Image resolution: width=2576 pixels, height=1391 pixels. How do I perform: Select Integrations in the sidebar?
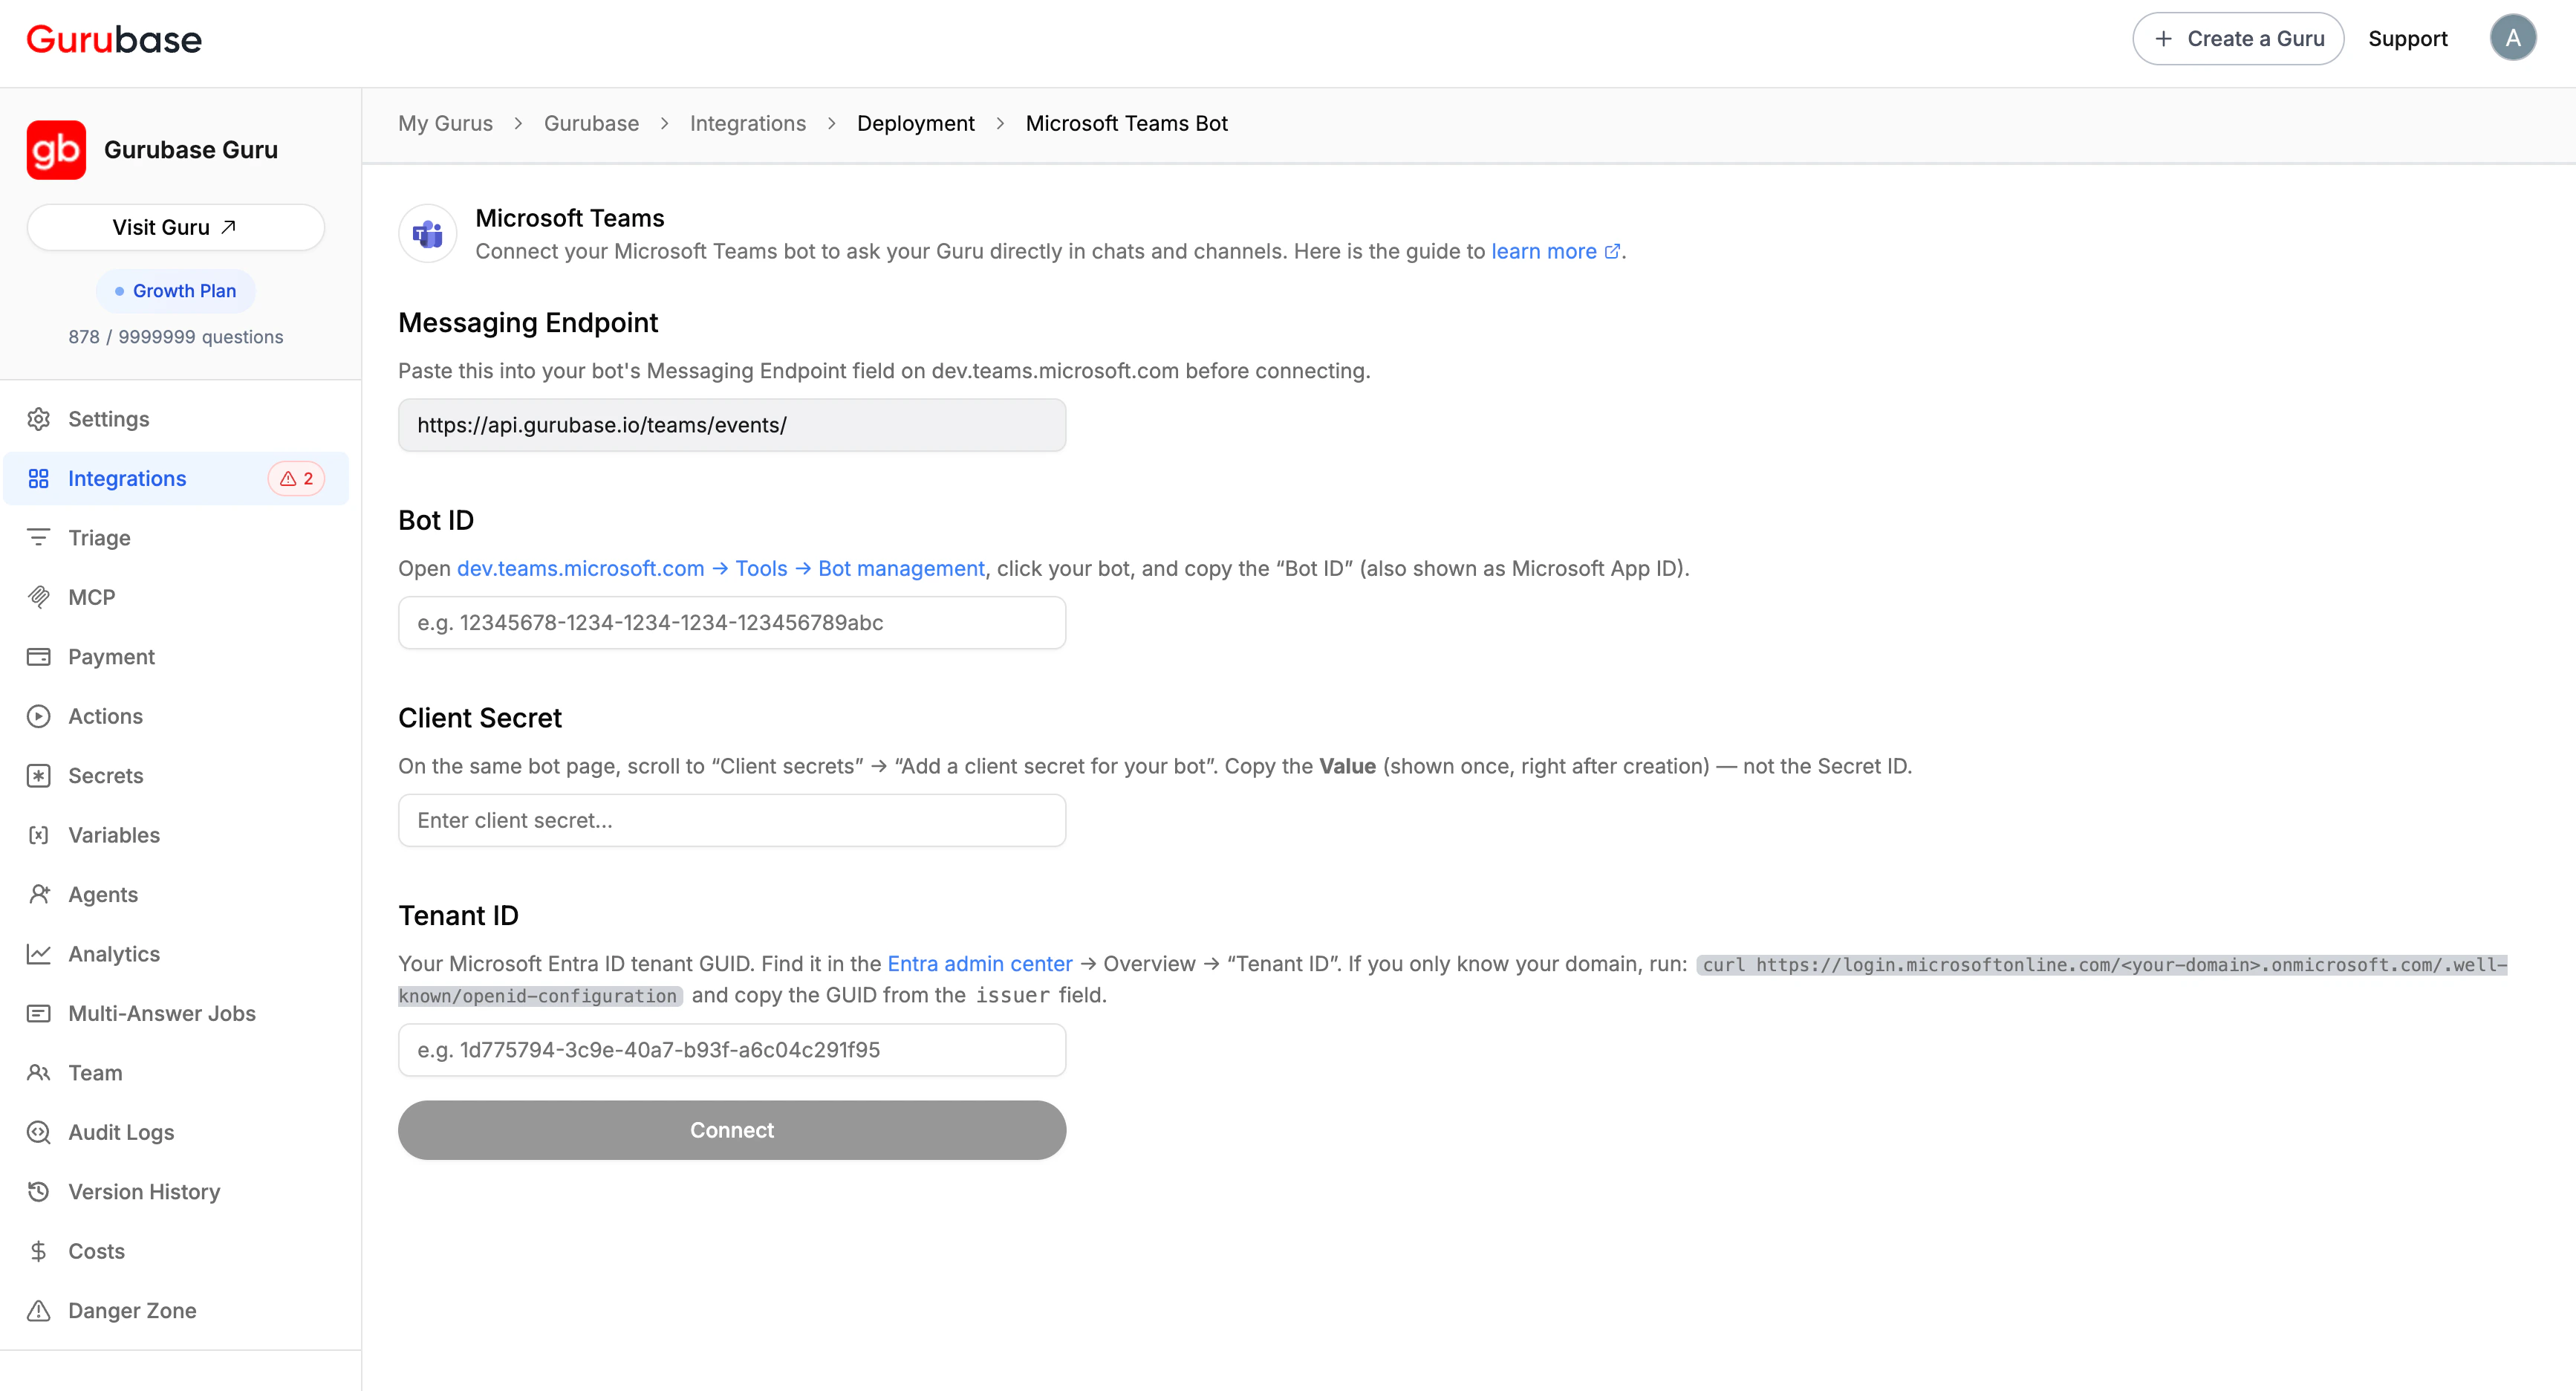(x=176, y=478)
